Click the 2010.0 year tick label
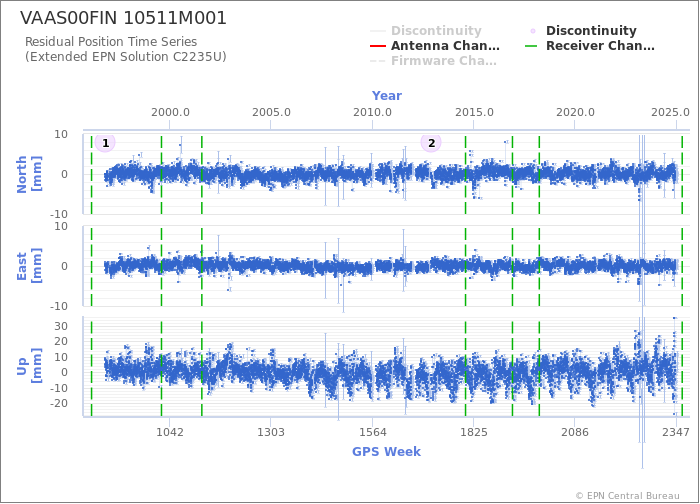Image resolution: width=700 pixels, height=504 pixels. (x=372, y=112)
